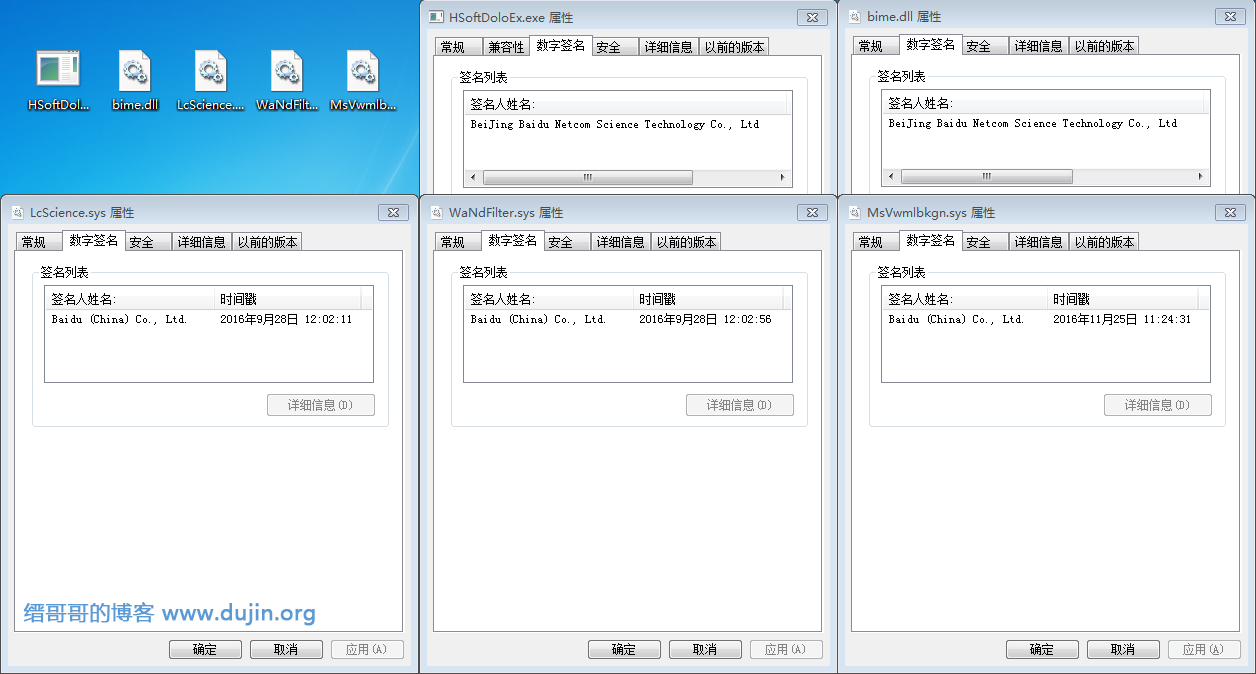
Task: Close the WaNdFilter.sys properties window
Action: point(812,213)
